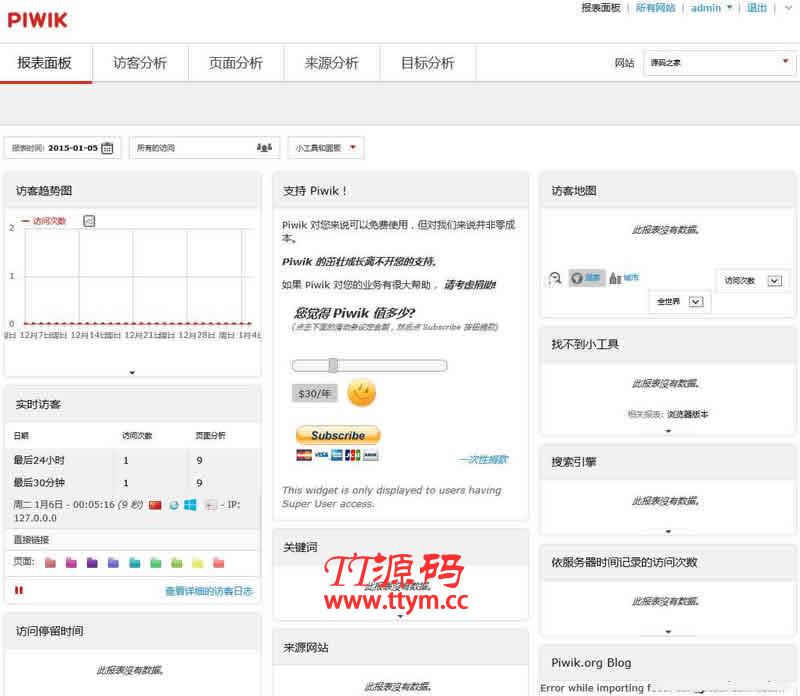The image size is (800, 696).
Task: Click the metrics picker icon above the trend chart
Action: pyautogui.click(x=89, y=221)
